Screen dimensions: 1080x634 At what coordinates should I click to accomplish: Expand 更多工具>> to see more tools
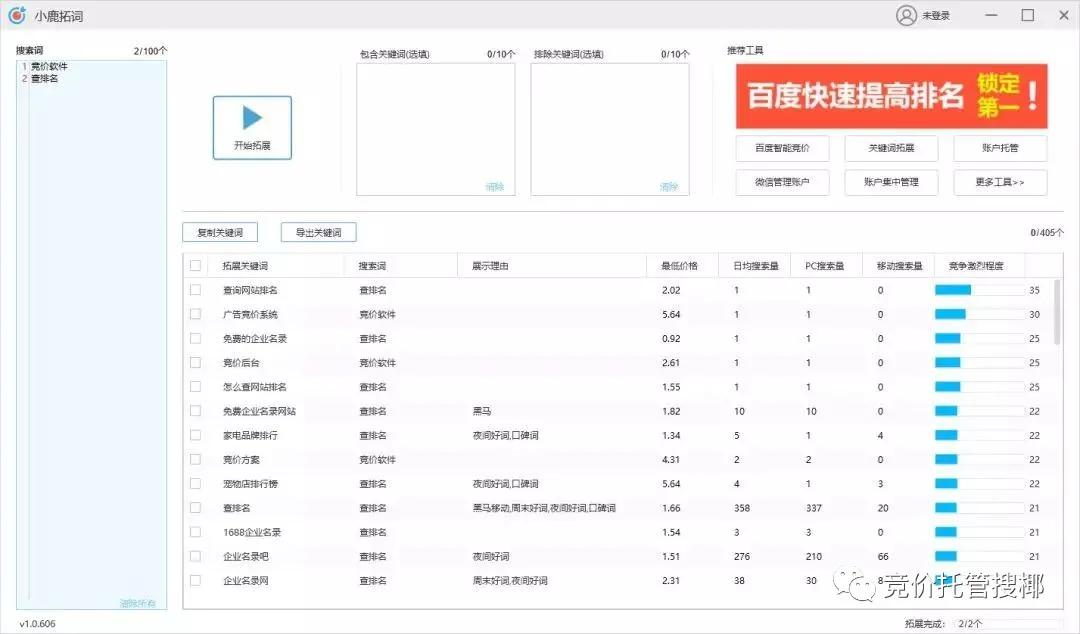(x=1000, y=183)
